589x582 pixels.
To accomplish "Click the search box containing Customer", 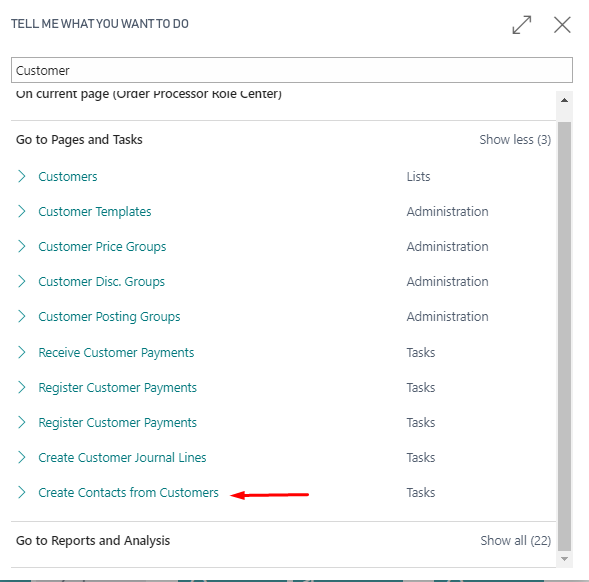I will (292, 70).
